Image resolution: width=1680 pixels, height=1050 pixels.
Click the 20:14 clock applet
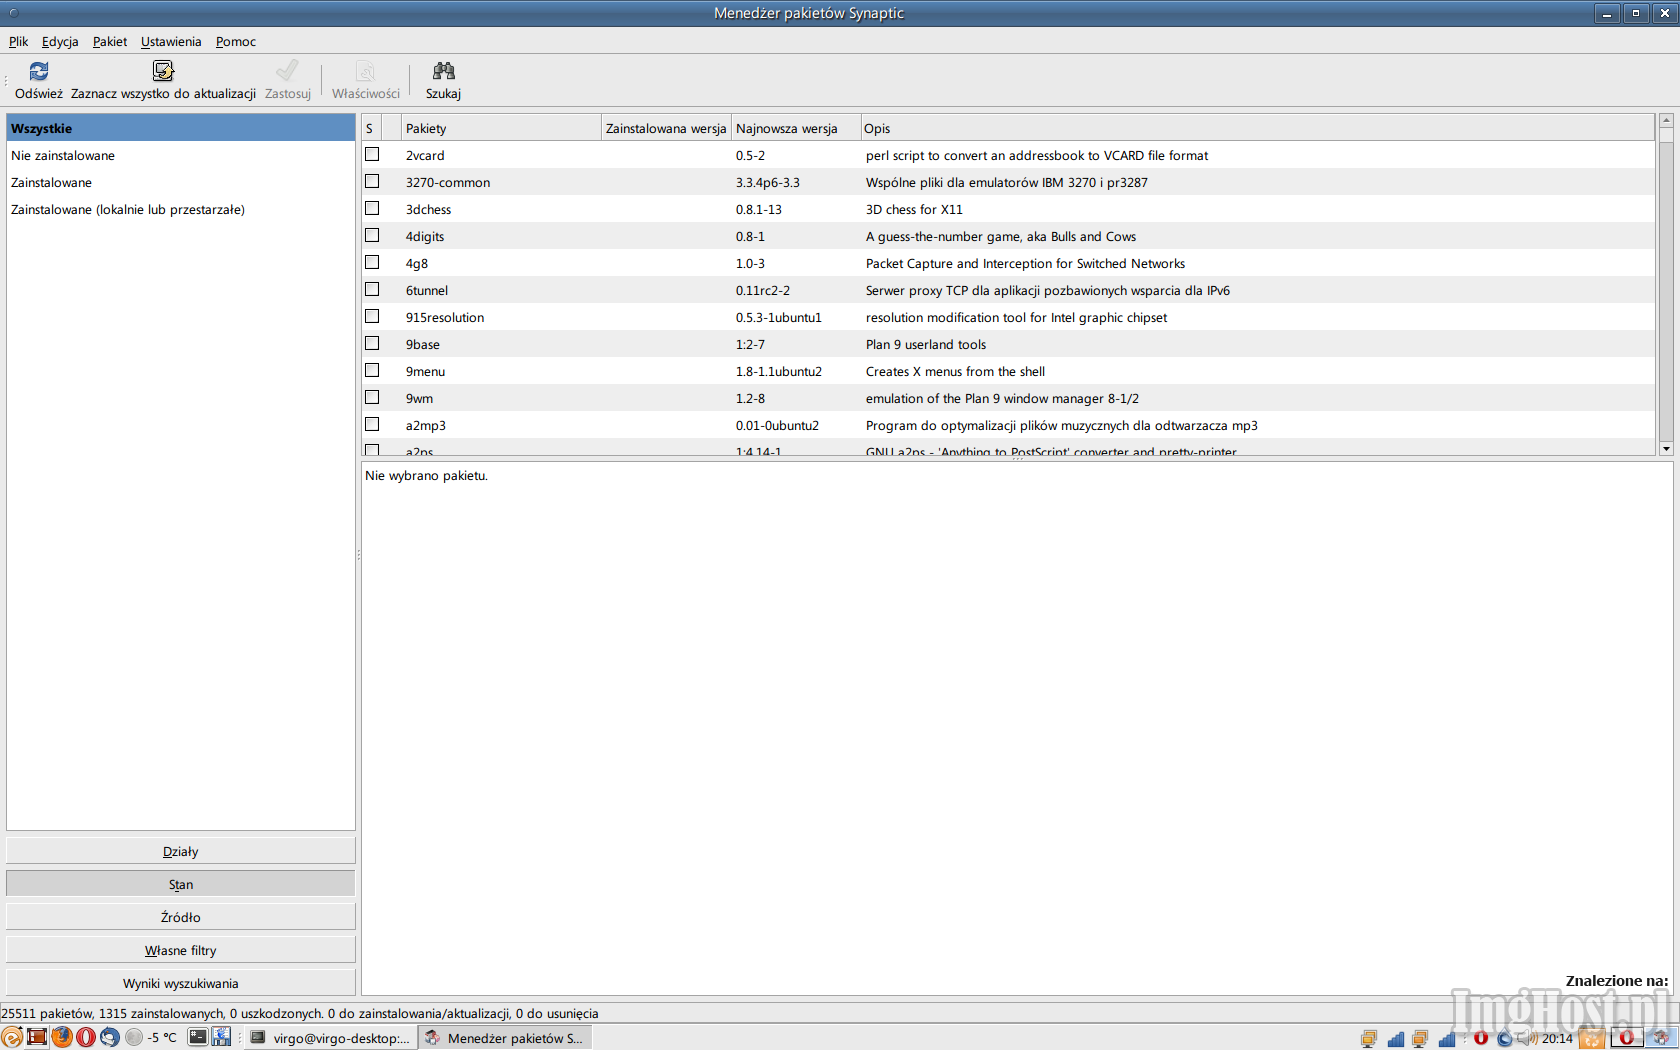(x=1557, y=1038)
